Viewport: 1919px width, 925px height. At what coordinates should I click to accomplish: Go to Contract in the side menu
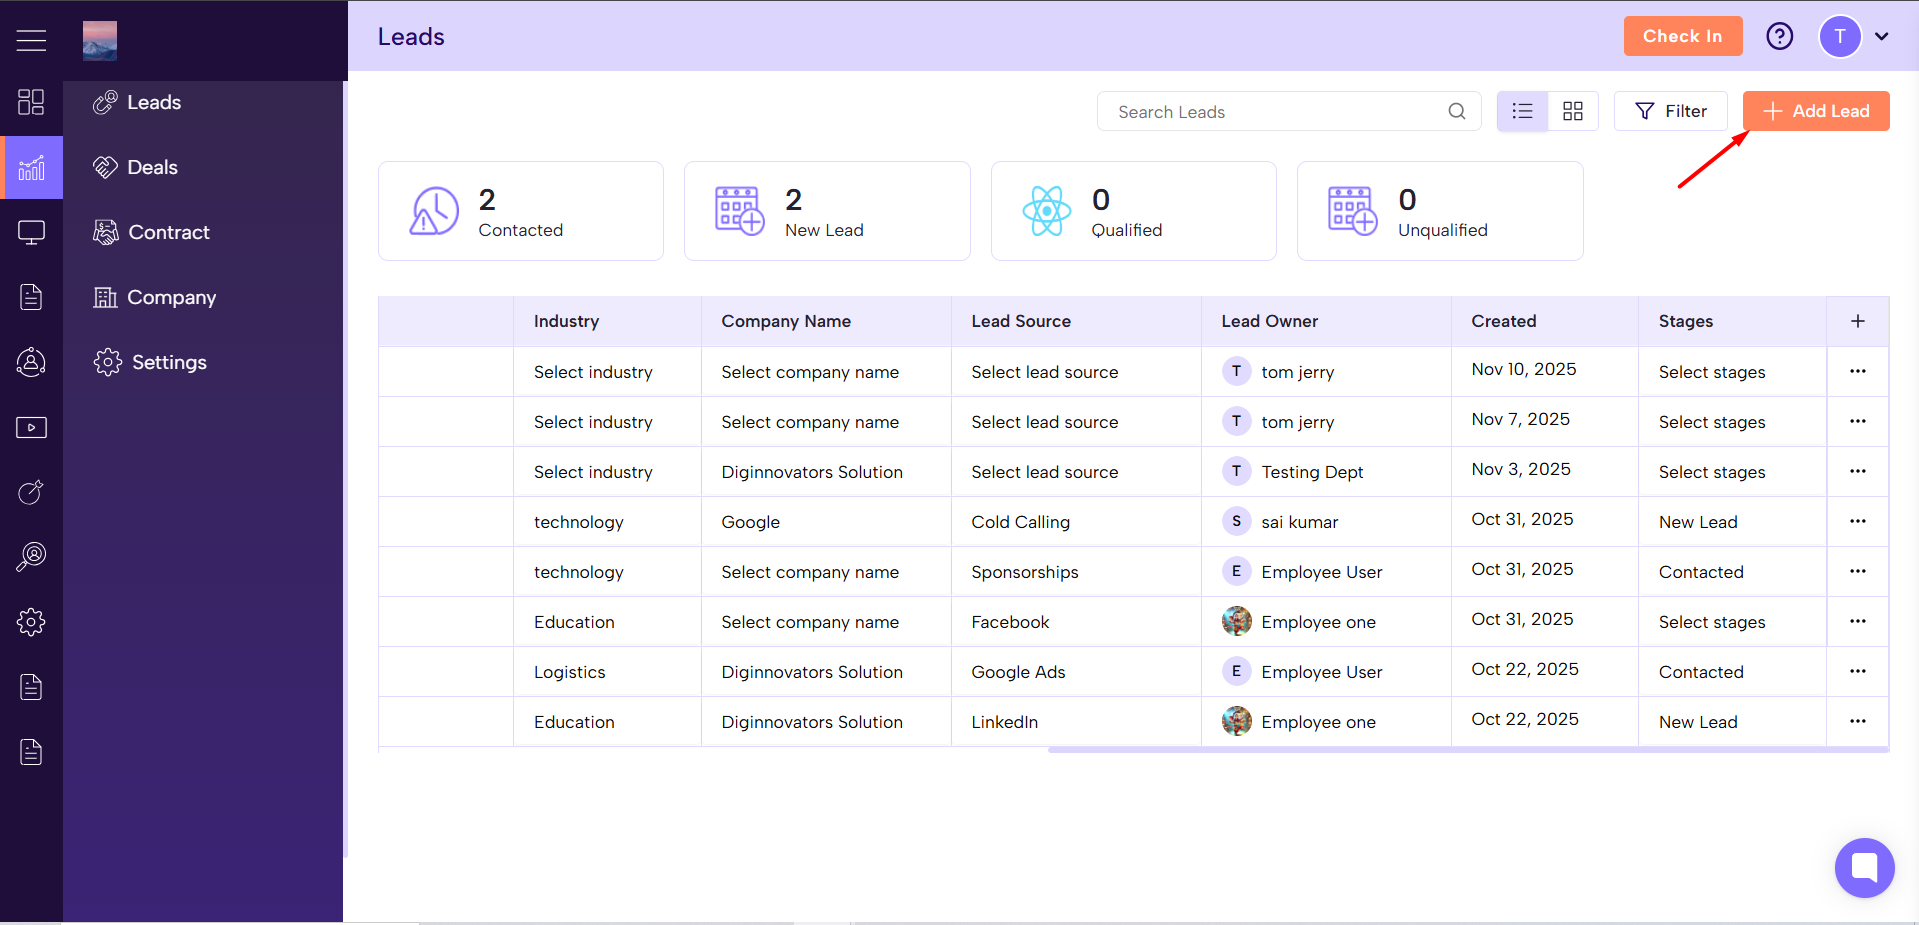pyautogui.click(x=168, y=232)
